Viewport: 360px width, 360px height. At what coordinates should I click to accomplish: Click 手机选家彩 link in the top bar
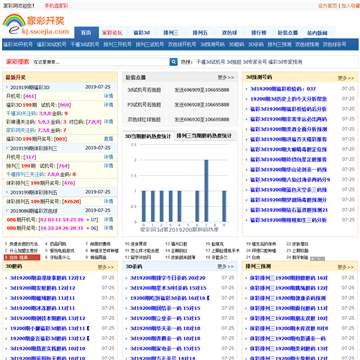tap(56, 6)
